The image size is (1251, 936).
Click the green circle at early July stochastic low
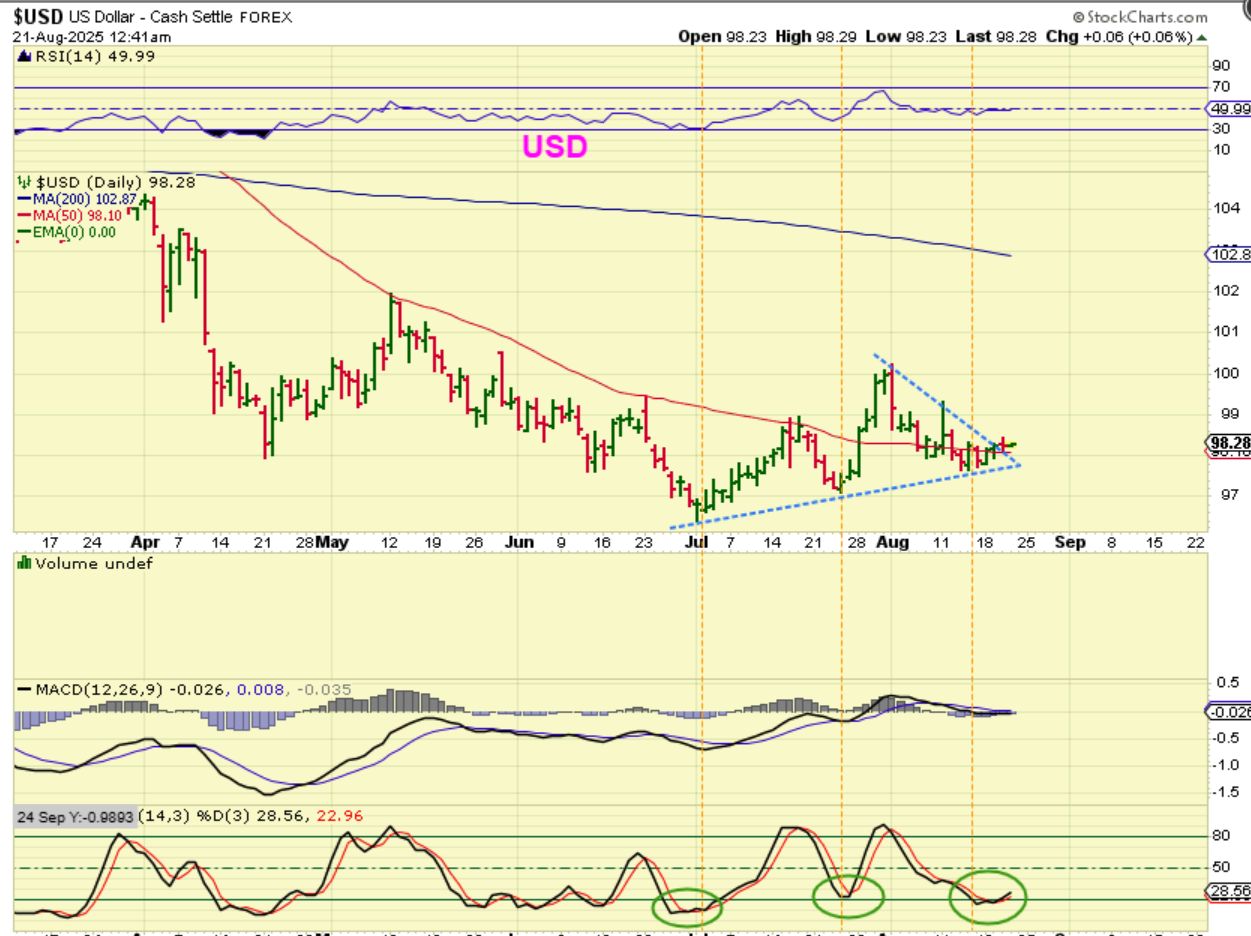[x=686, y=907]
